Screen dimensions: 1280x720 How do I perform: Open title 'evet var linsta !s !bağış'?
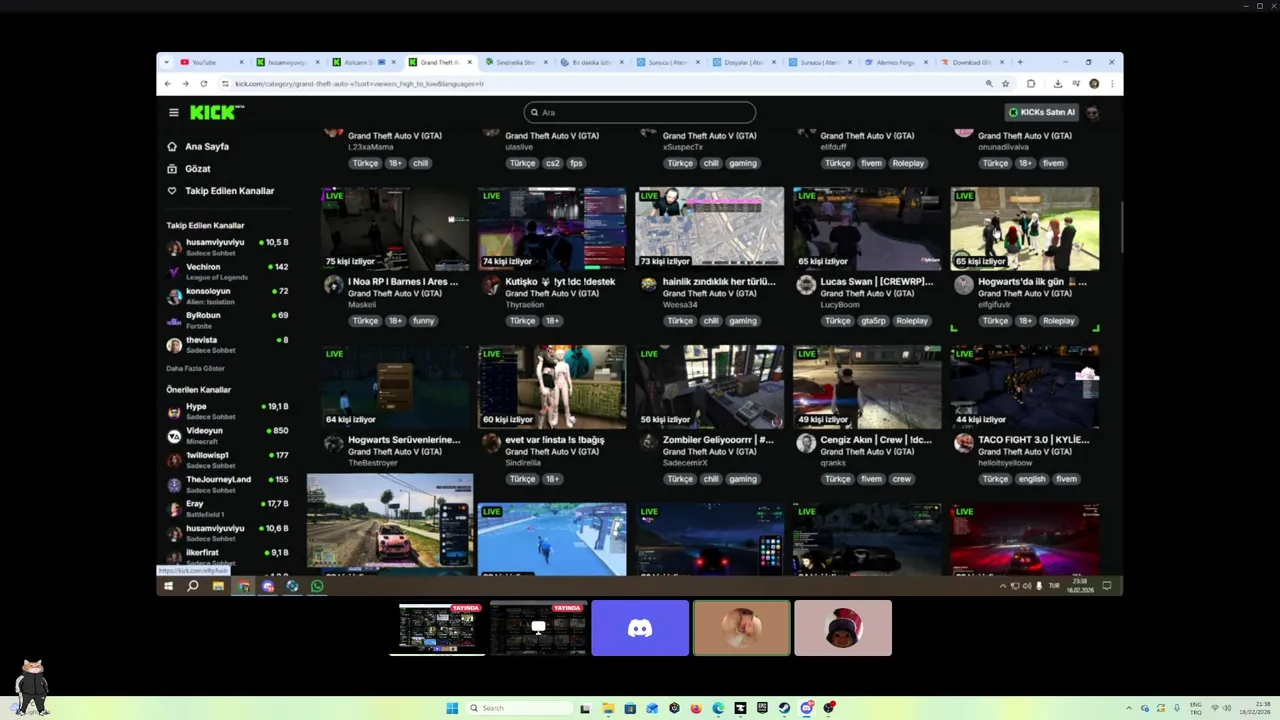click(555, 440)
